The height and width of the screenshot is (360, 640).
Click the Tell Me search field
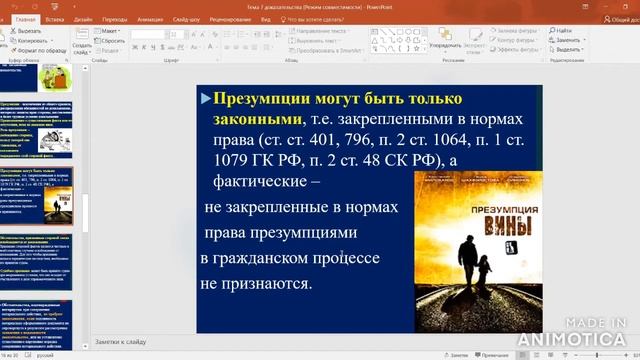pos(313,19)
